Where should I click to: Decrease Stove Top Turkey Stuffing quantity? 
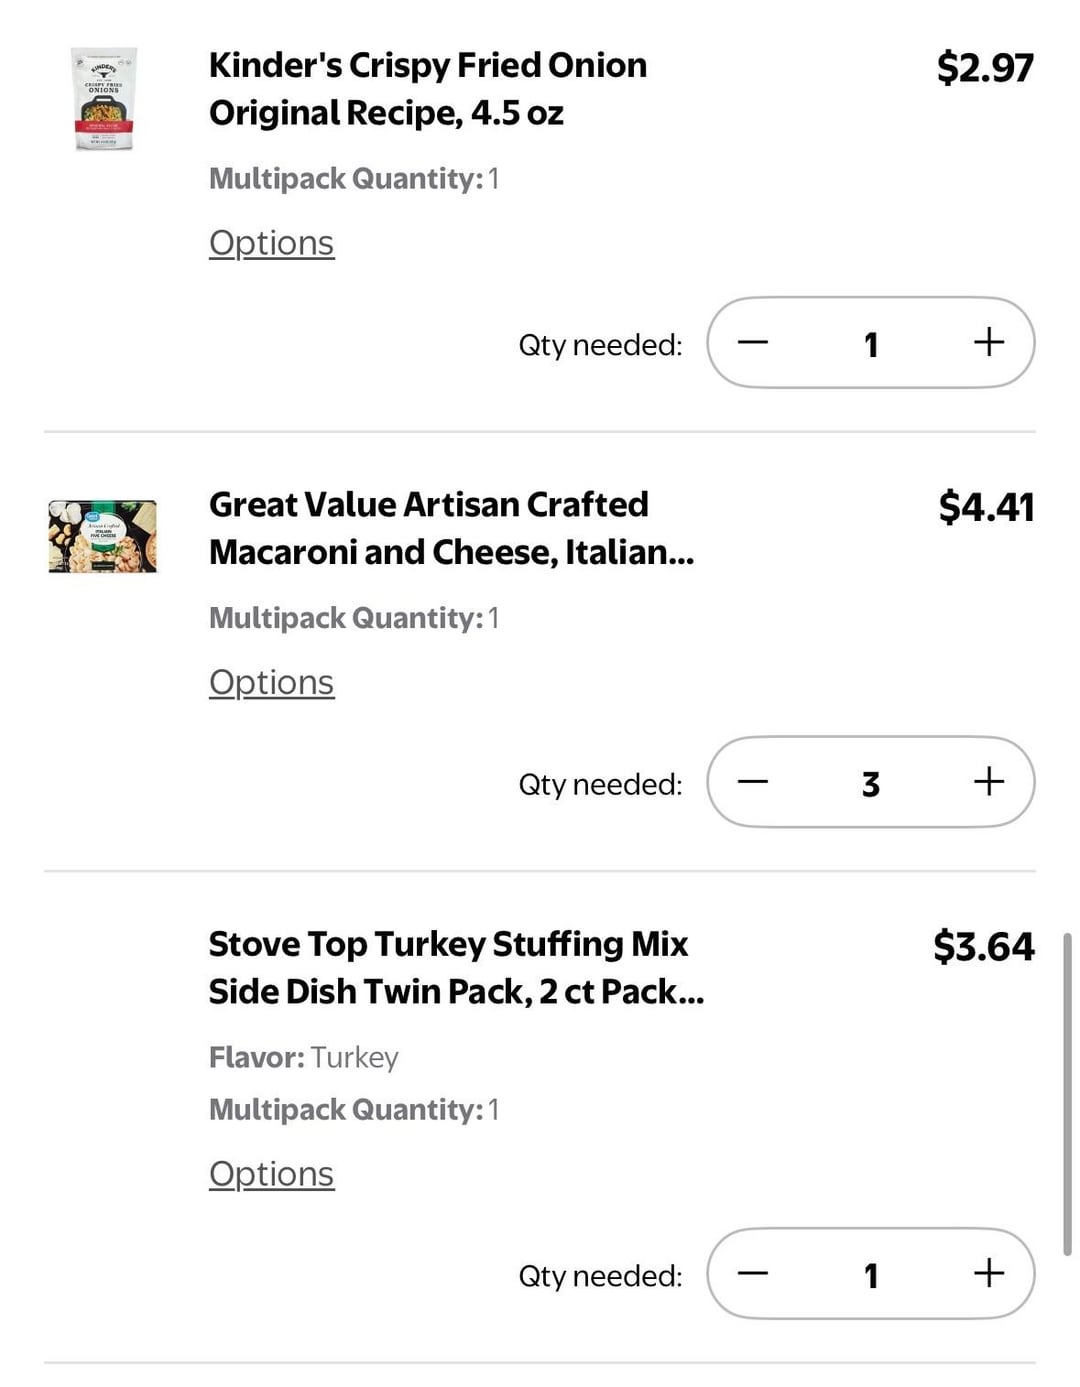coord(753,1273)
